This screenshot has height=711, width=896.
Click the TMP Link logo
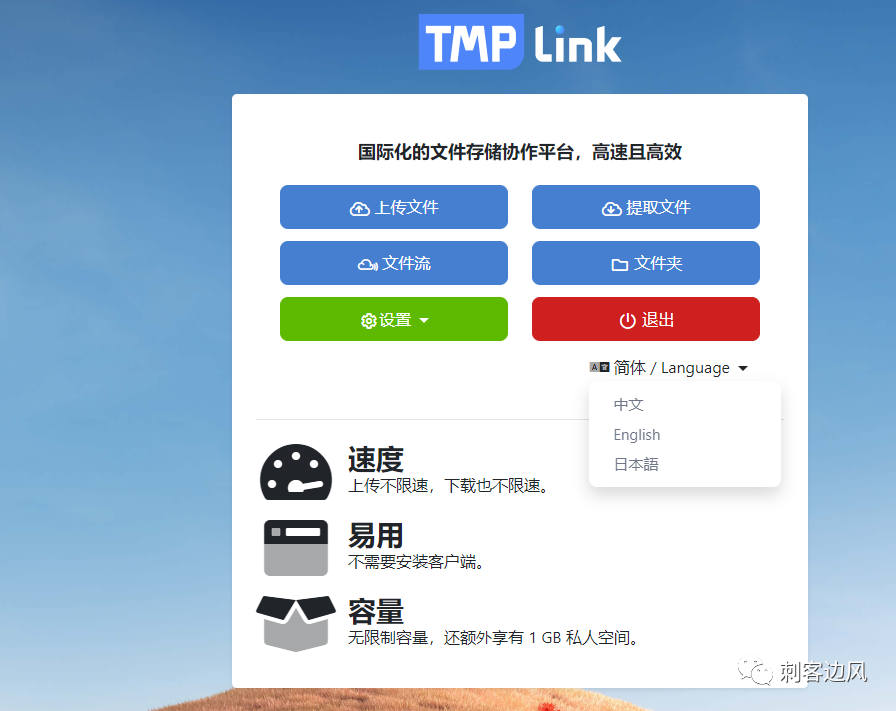coord(520,42)
